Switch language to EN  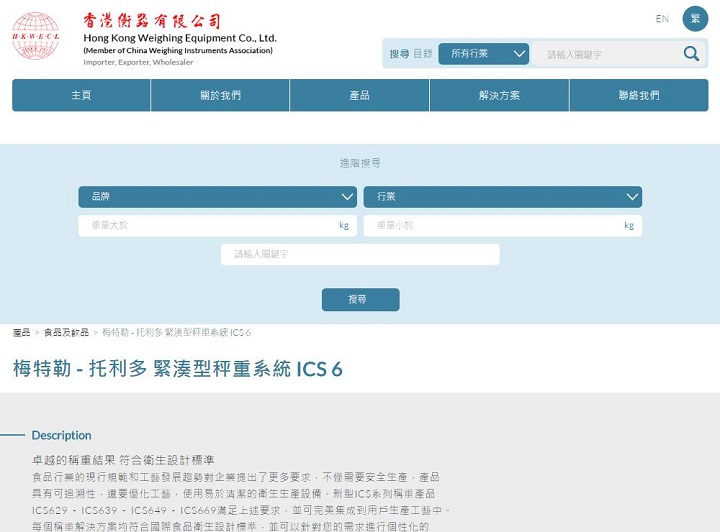coord(662,19)
